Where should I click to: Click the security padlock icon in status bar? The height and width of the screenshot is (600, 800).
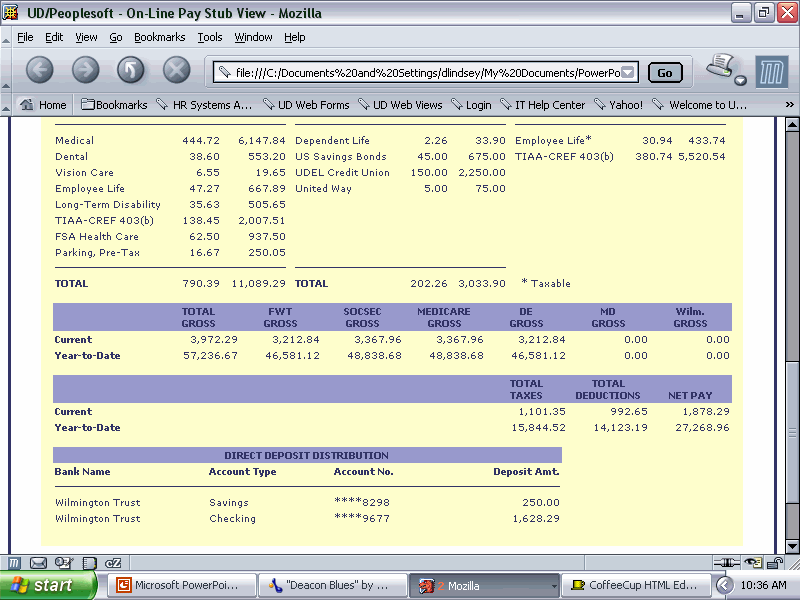775,563
